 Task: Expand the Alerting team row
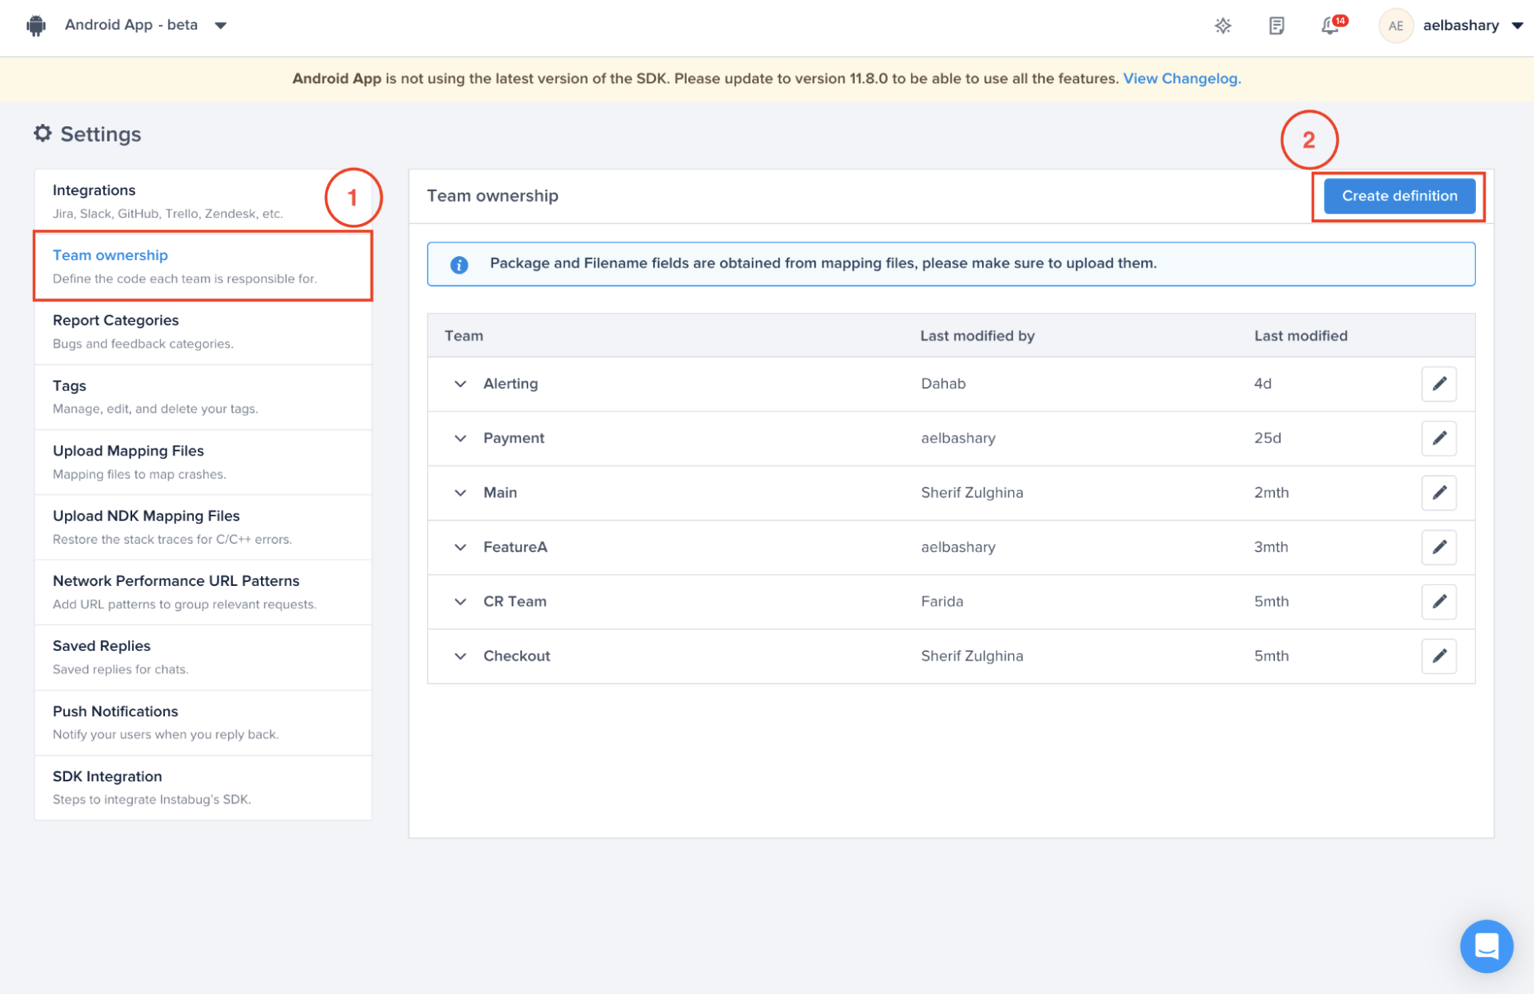(460, 384)
